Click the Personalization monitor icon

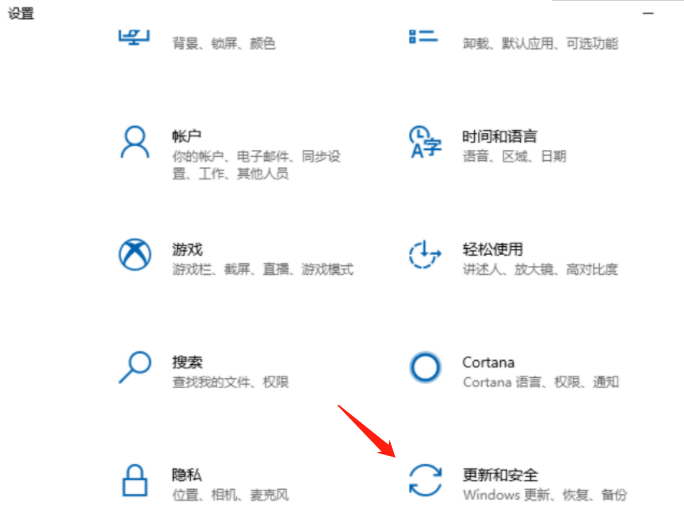134,37
